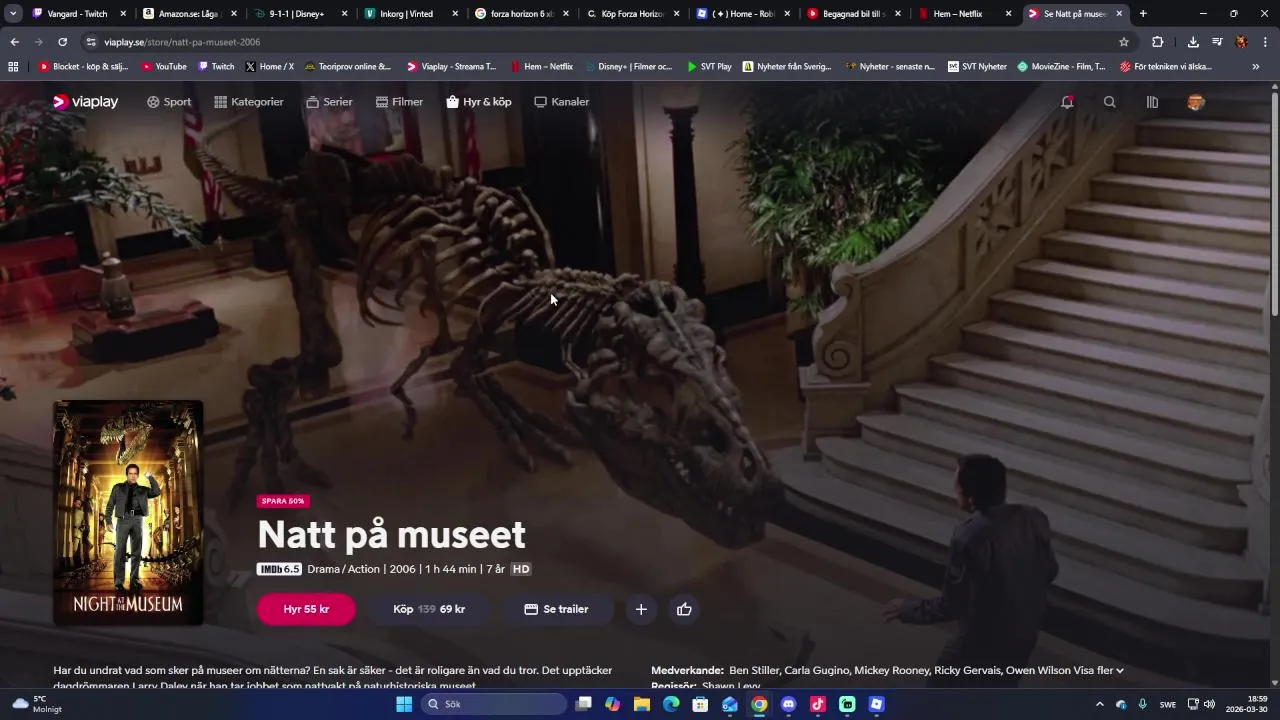Viewport: 1280px width, 720px height.
Task: Go back to the previous page
Action: [14, 42]
